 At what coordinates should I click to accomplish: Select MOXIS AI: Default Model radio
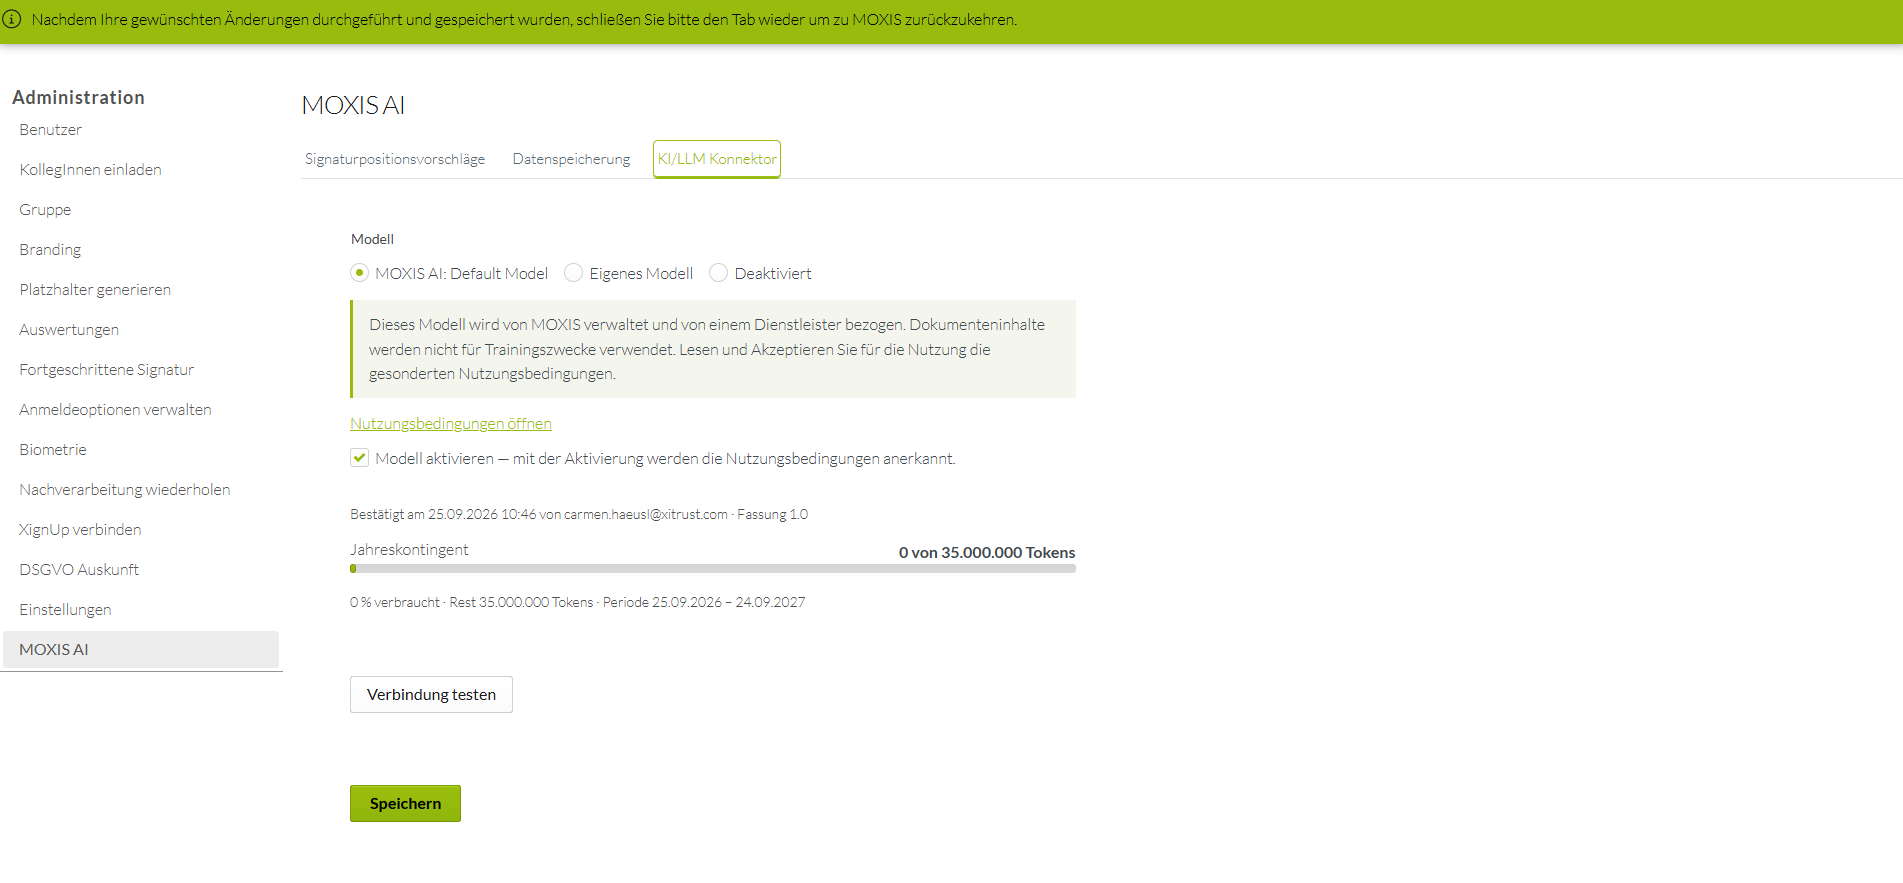click(x=359, y=273)
